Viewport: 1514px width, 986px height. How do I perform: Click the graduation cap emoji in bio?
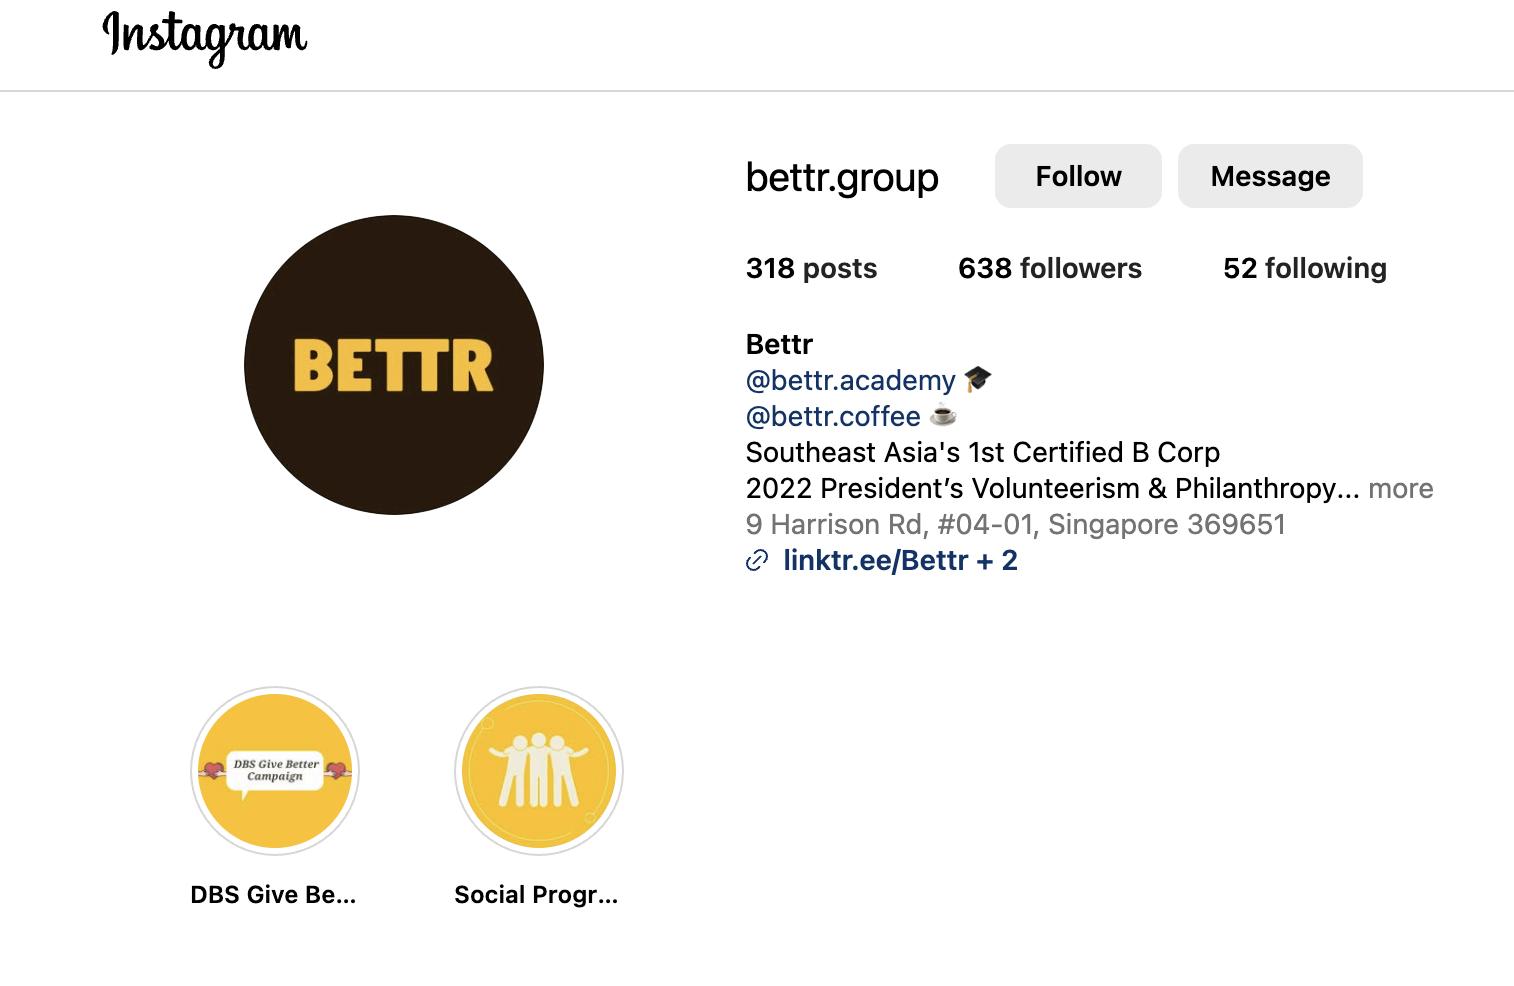[x=977, y=379]
